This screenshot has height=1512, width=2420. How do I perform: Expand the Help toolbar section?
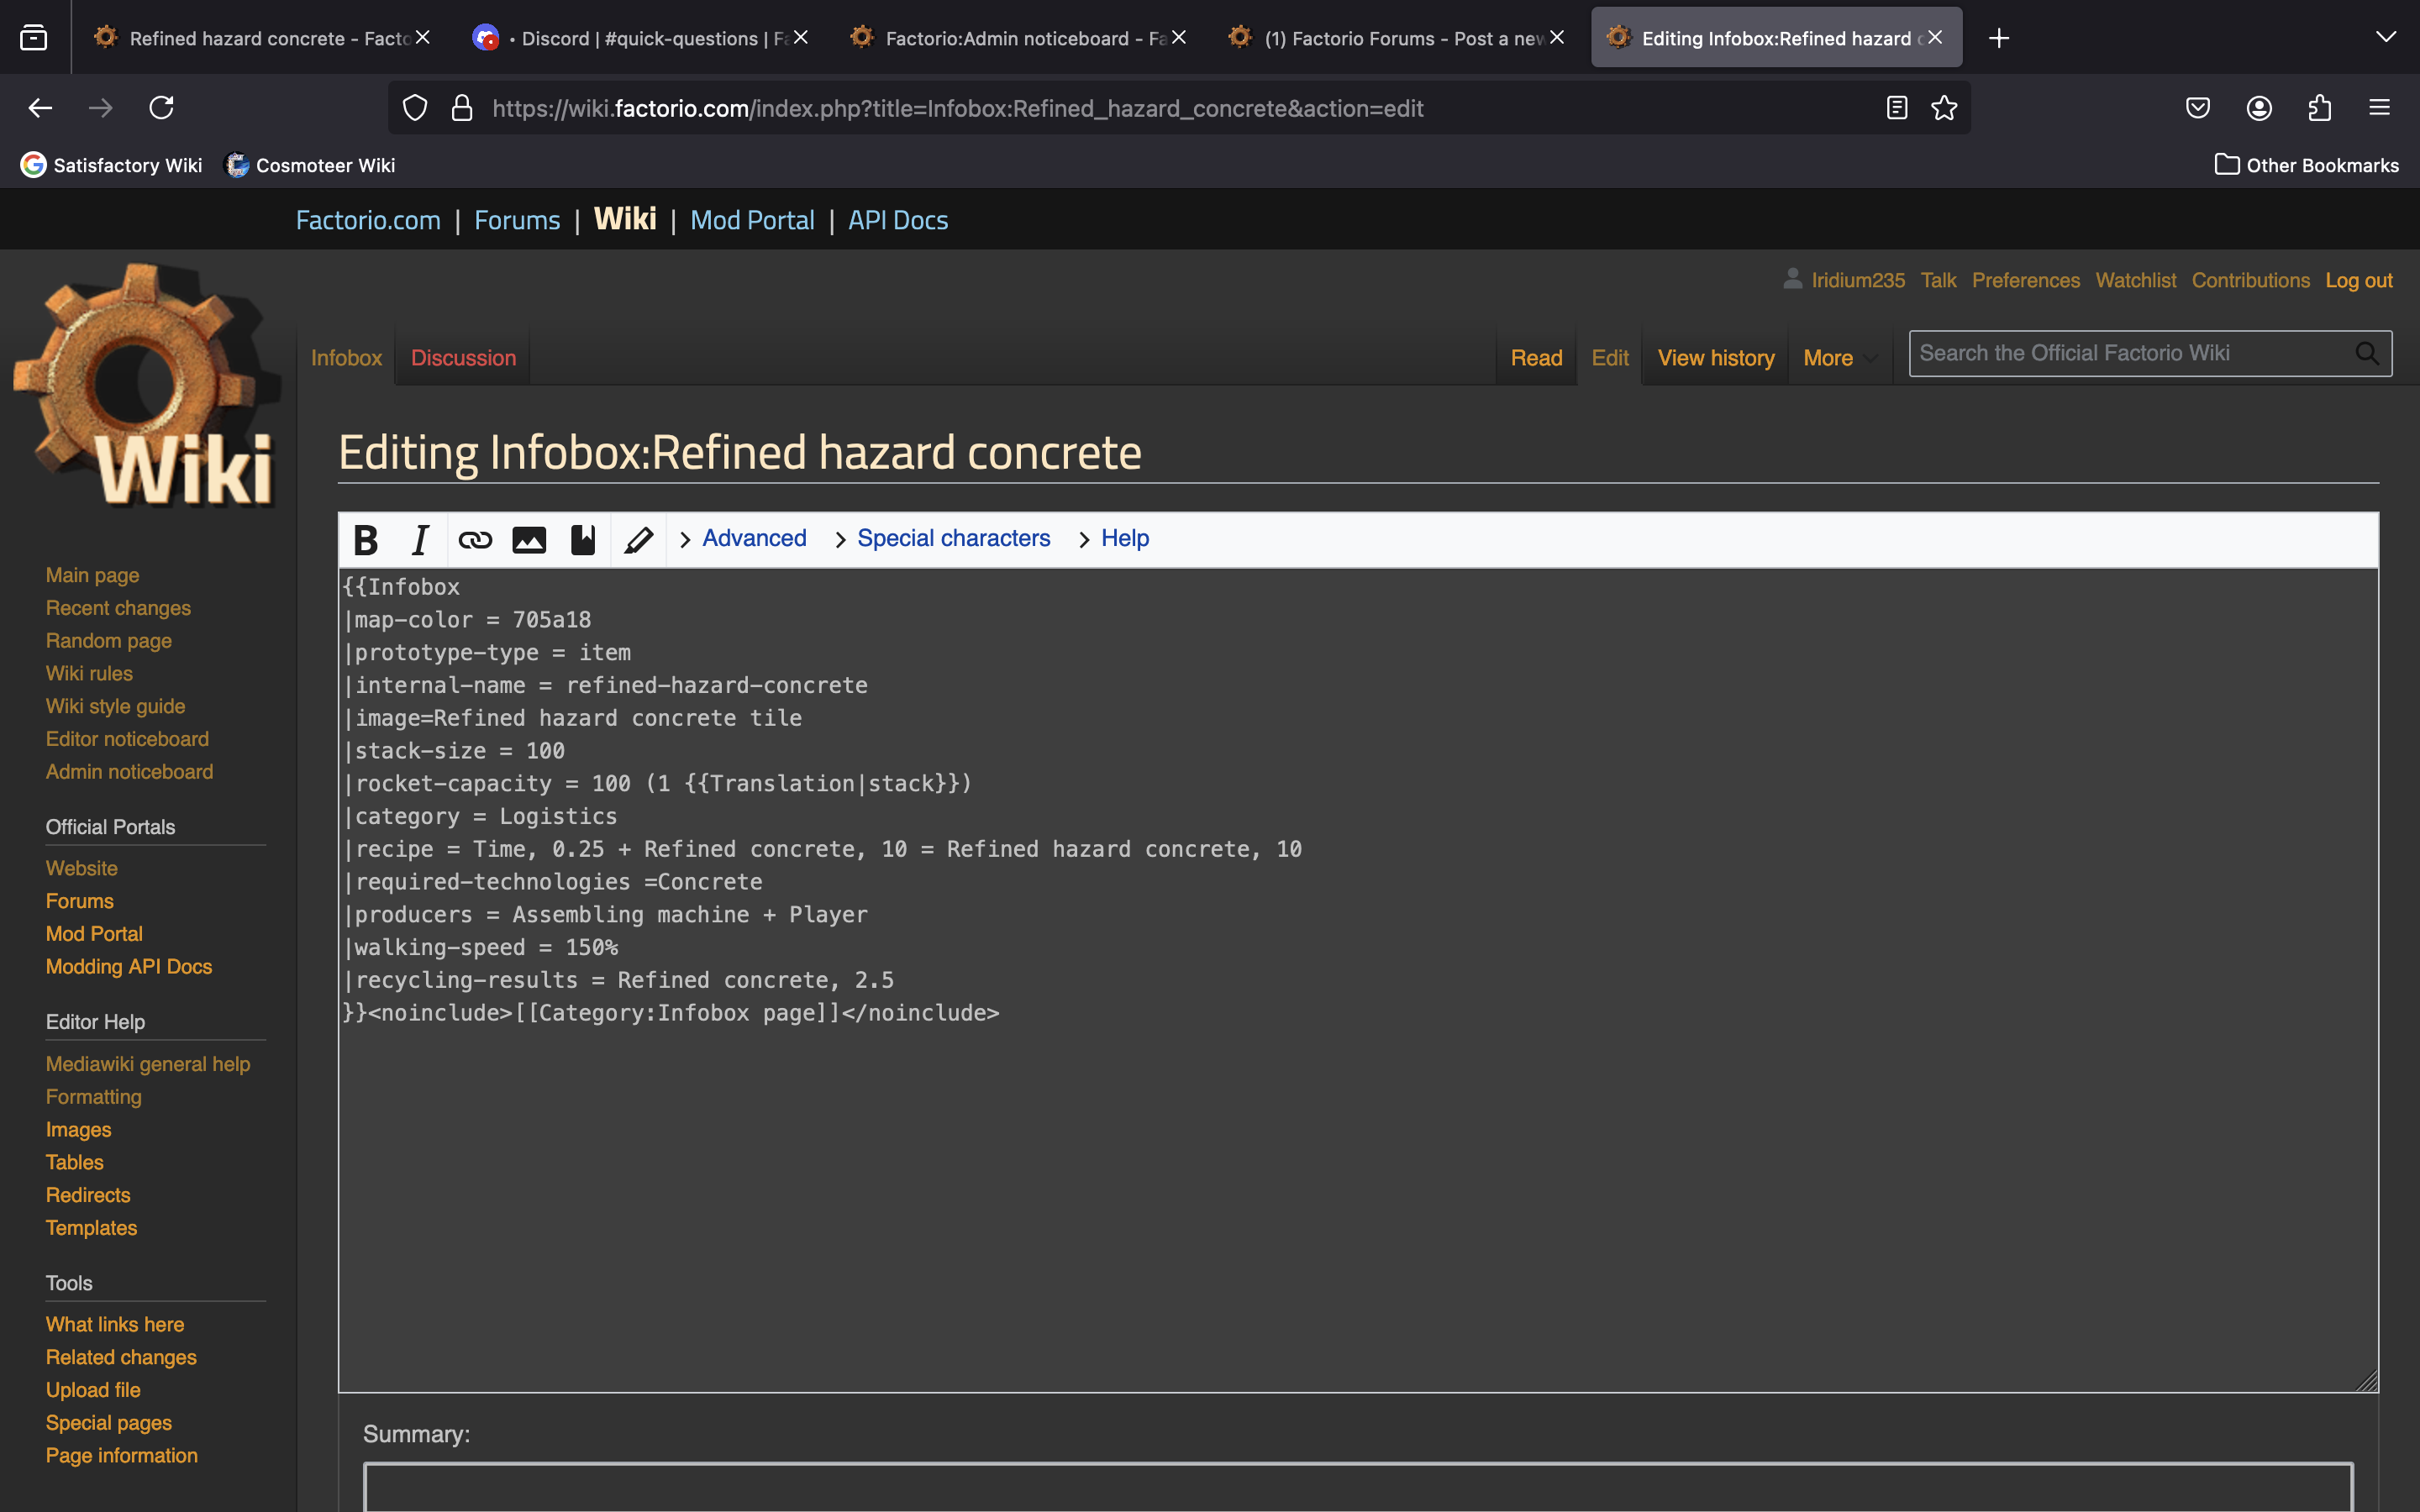point(1124,538)
